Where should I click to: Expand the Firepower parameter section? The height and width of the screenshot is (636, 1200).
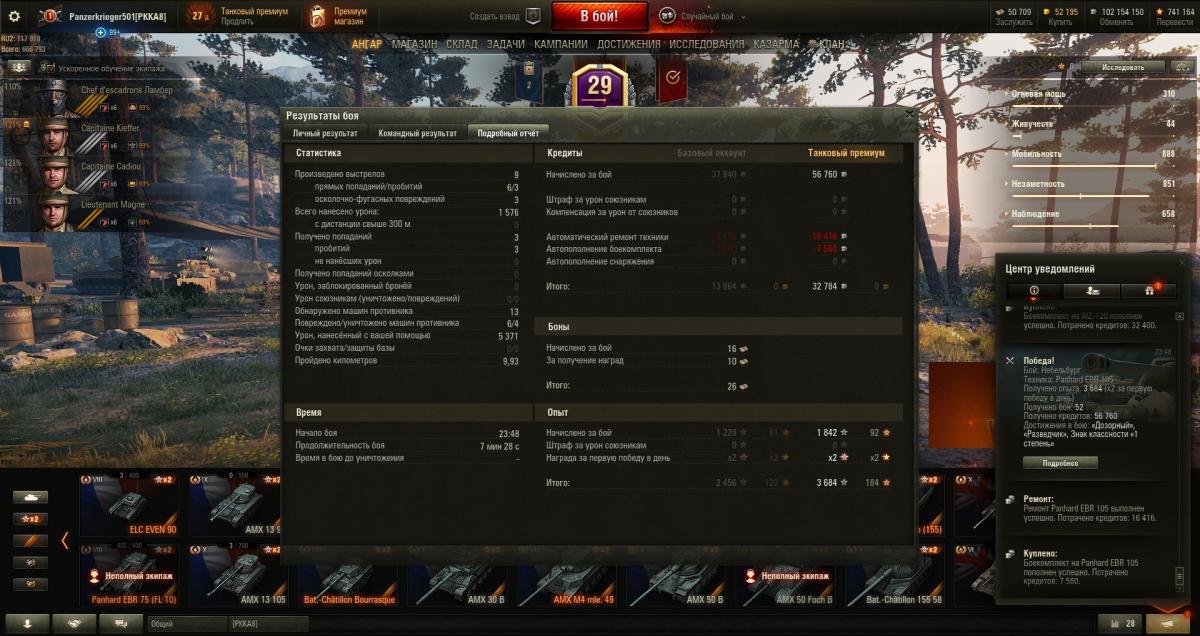click(1039, 94)
